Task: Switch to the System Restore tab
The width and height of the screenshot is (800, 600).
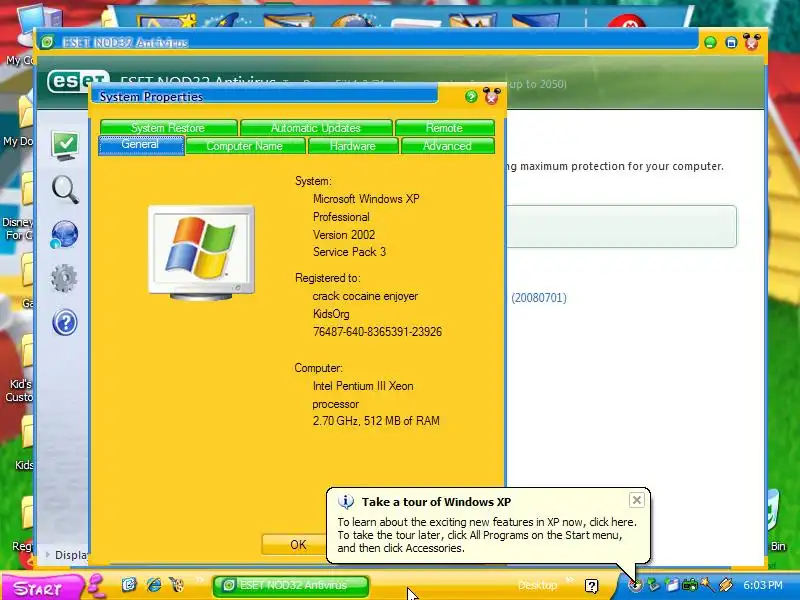Action: click(168, 128)
